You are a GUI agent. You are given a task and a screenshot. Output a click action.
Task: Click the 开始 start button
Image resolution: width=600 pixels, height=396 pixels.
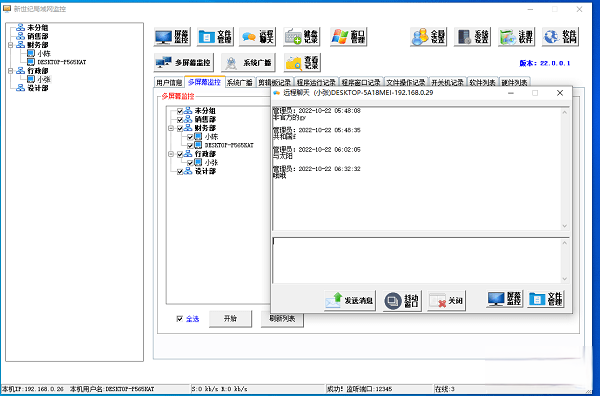pos(230,319)
